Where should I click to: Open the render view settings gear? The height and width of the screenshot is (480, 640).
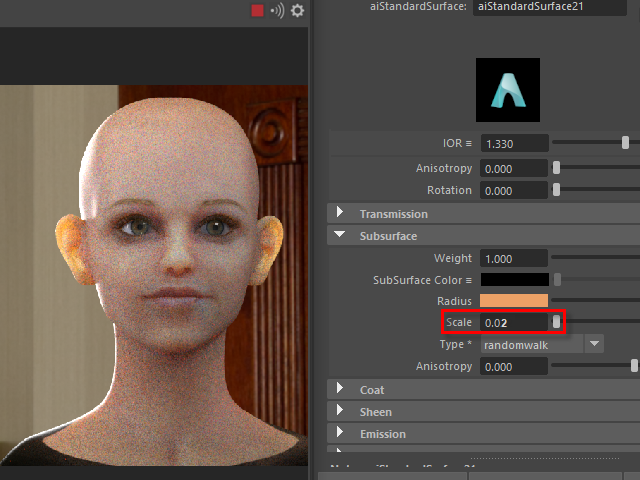297,10
